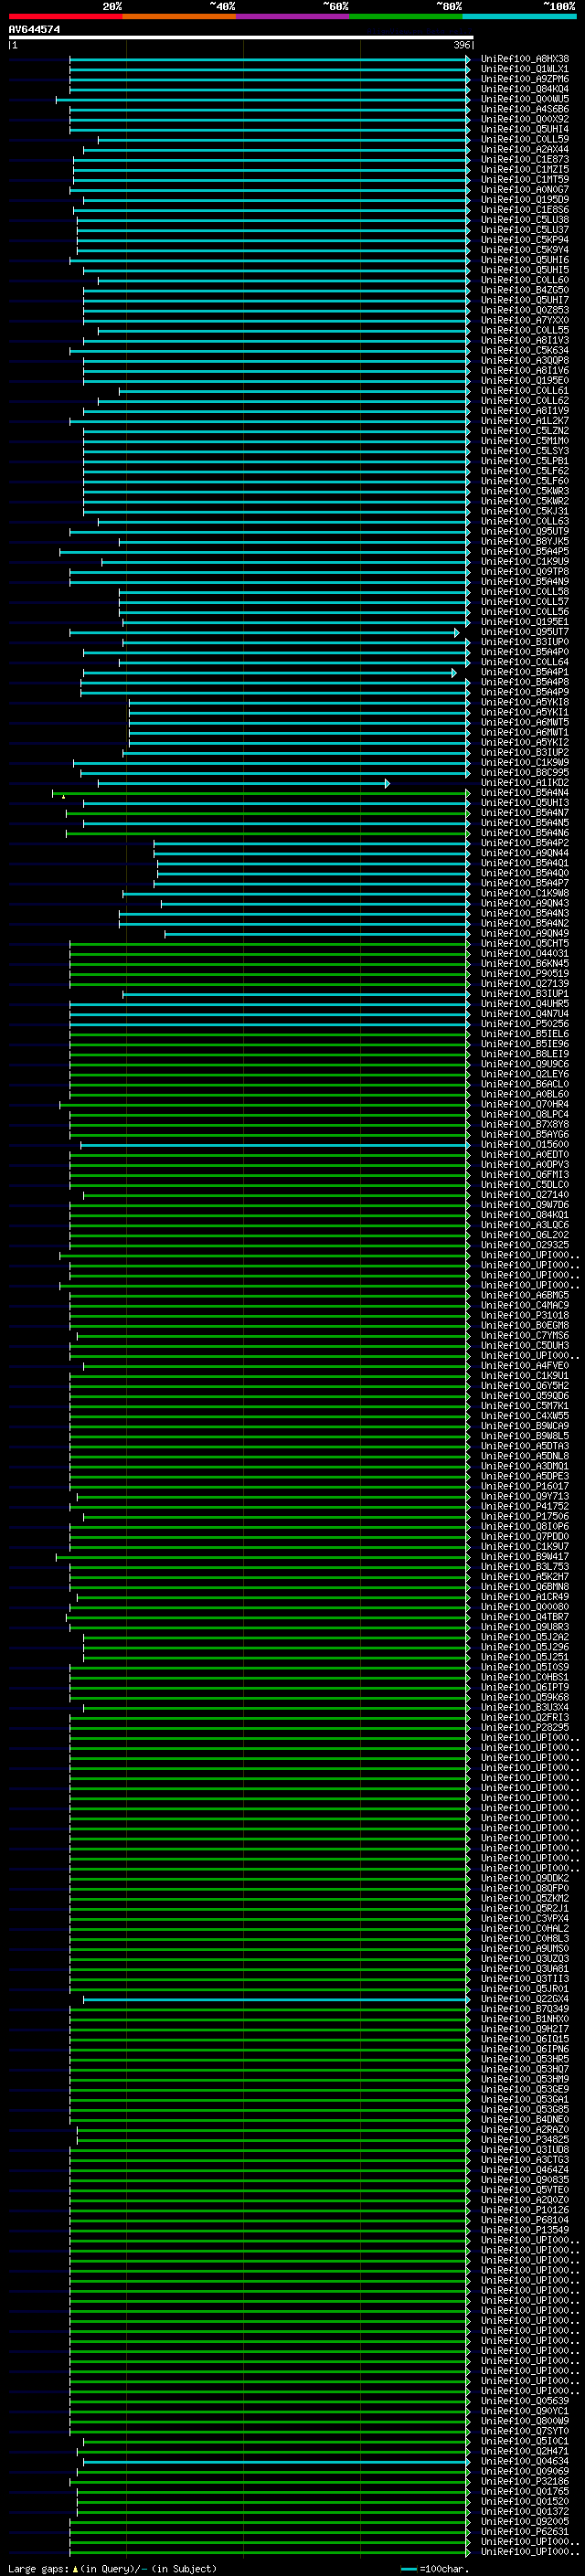Select label UniRef100_P16017
Screen dimensions: 585x2576
(x=525, y=1486)
